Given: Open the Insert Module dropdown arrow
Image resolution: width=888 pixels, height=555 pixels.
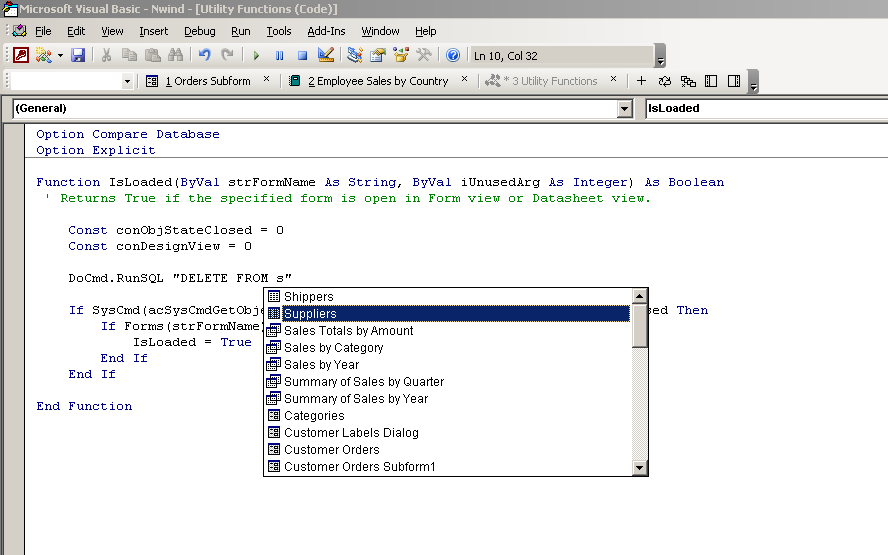Looking at the screenshot, I should point(60,56).
